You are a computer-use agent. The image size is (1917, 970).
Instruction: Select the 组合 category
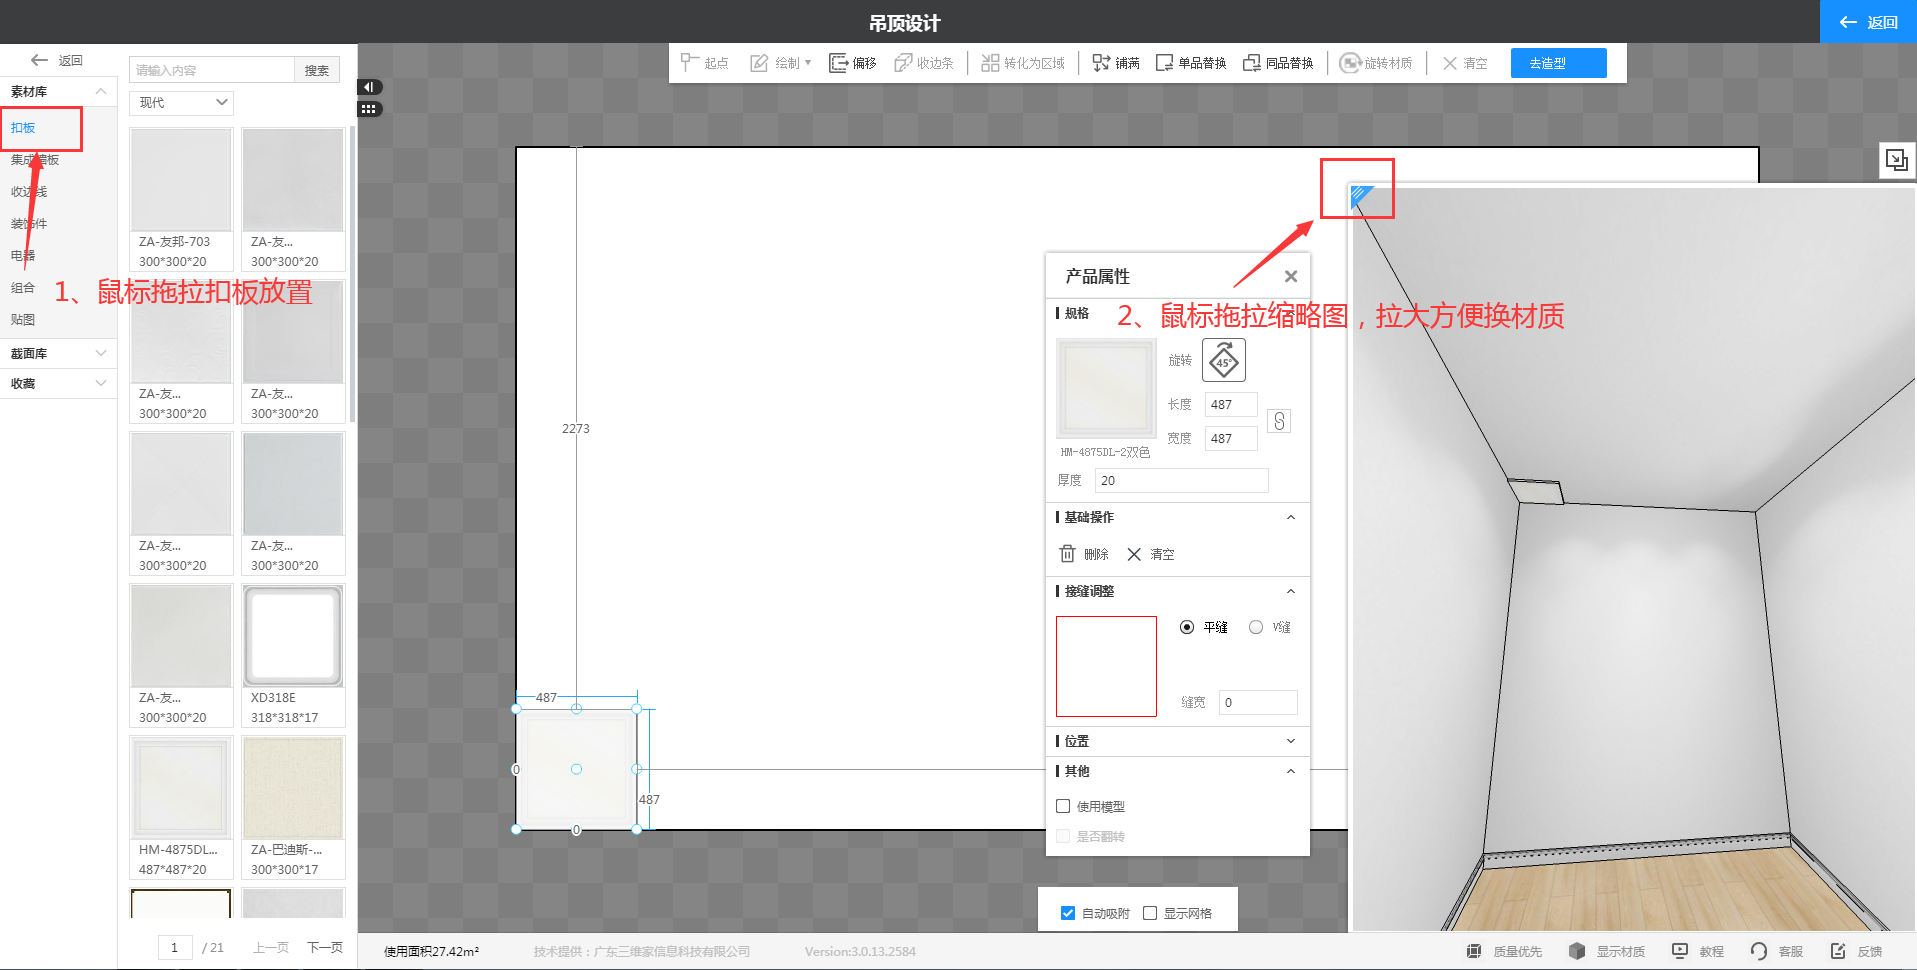(23, 288)
